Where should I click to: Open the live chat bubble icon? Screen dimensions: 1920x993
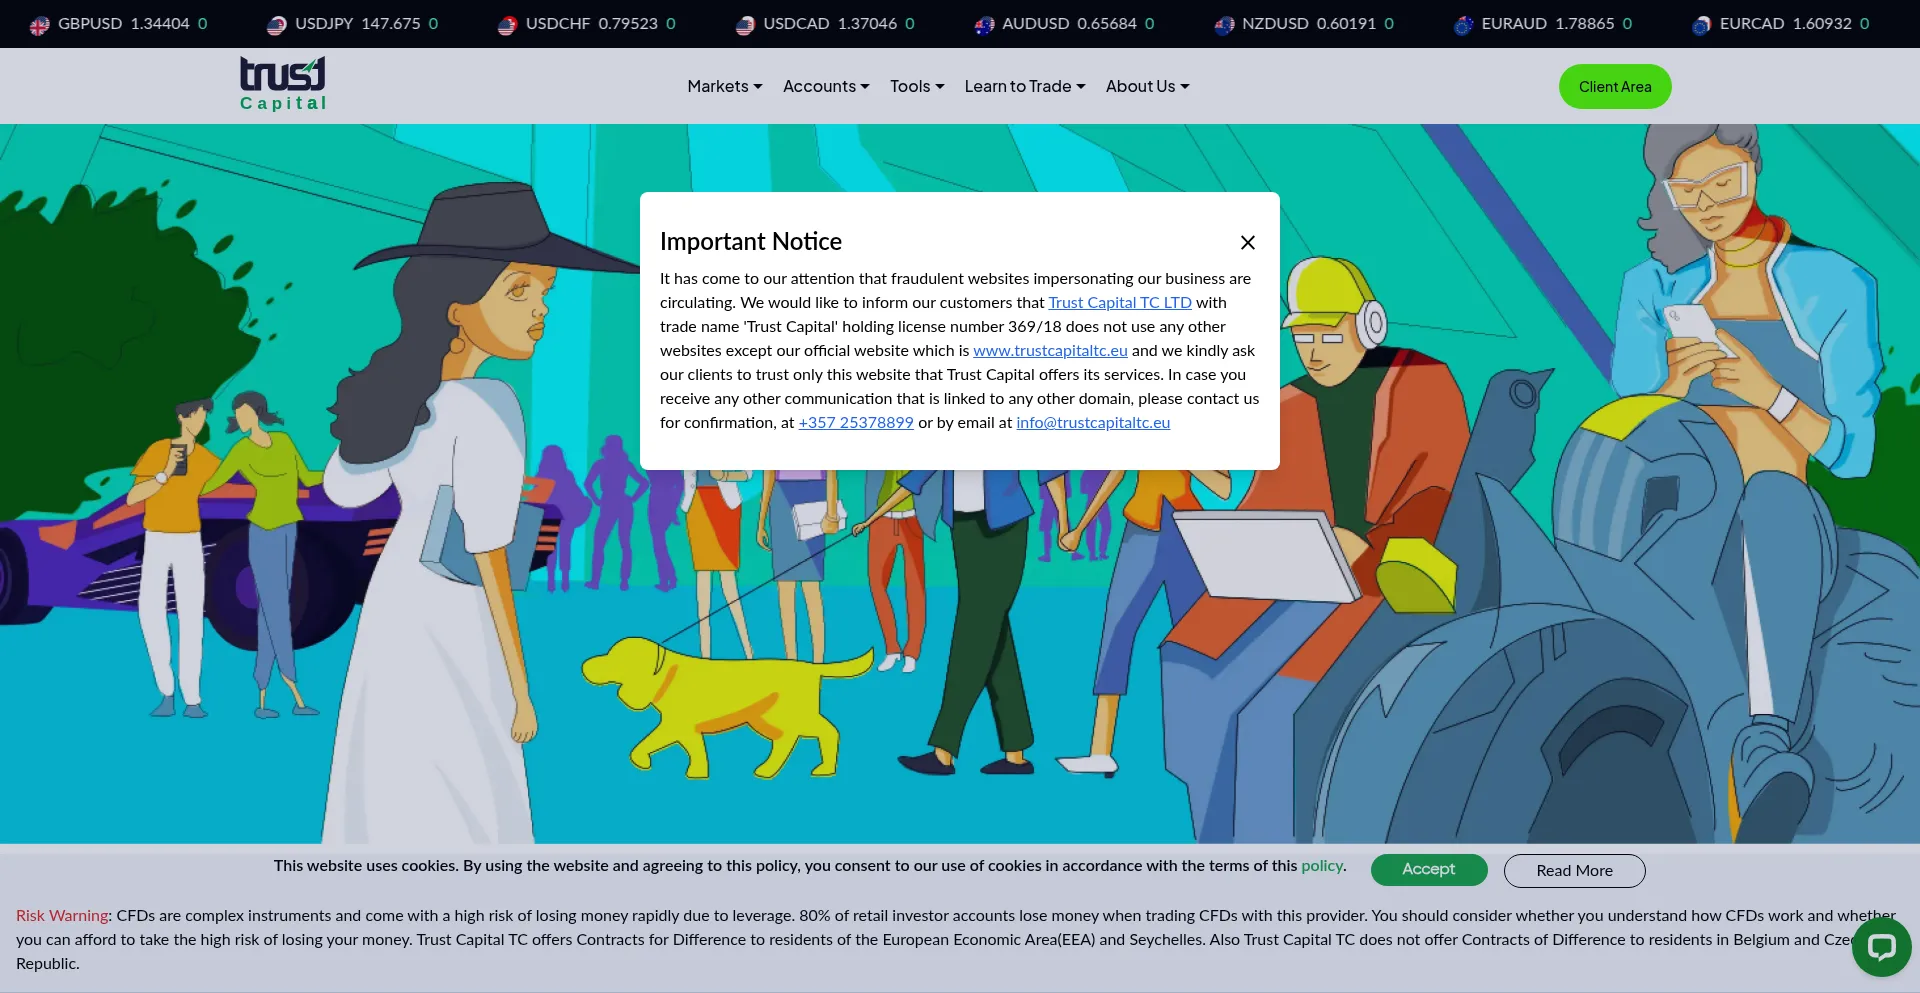pyautogui.click(x=1881, y=947)
